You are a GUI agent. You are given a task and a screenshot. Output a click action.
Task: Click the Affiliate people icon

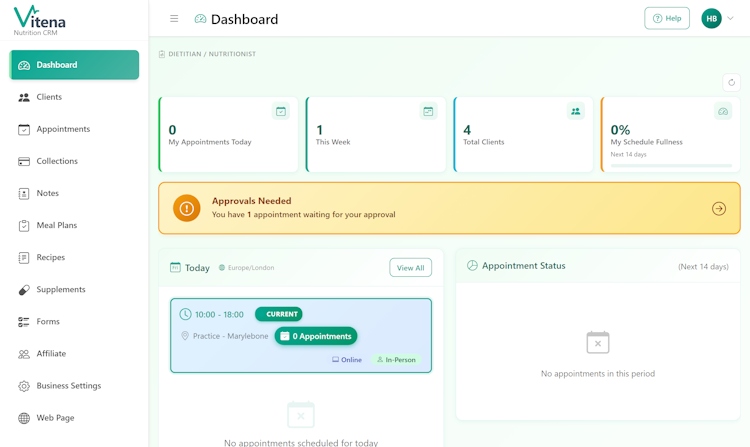click(24, 354)
